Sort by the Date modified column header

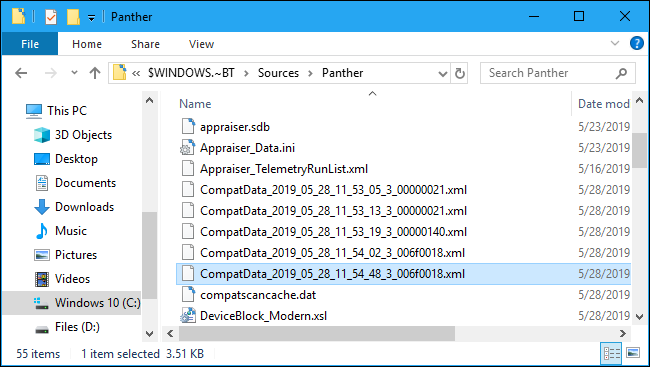tap(604, 104)
